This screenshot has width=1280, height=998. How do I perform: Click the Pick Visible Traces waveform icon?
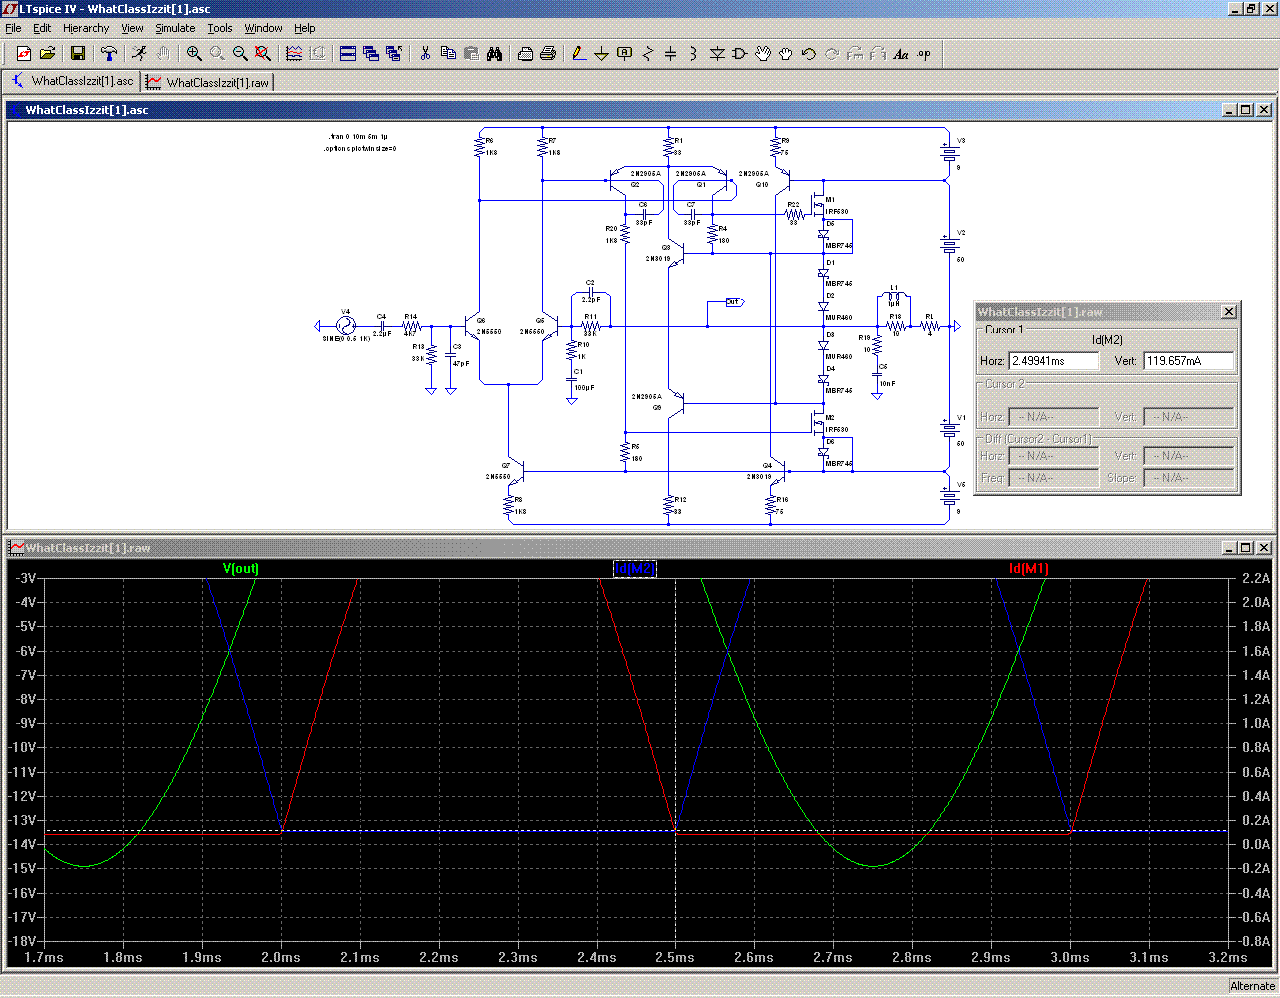(x=294, y=54)
